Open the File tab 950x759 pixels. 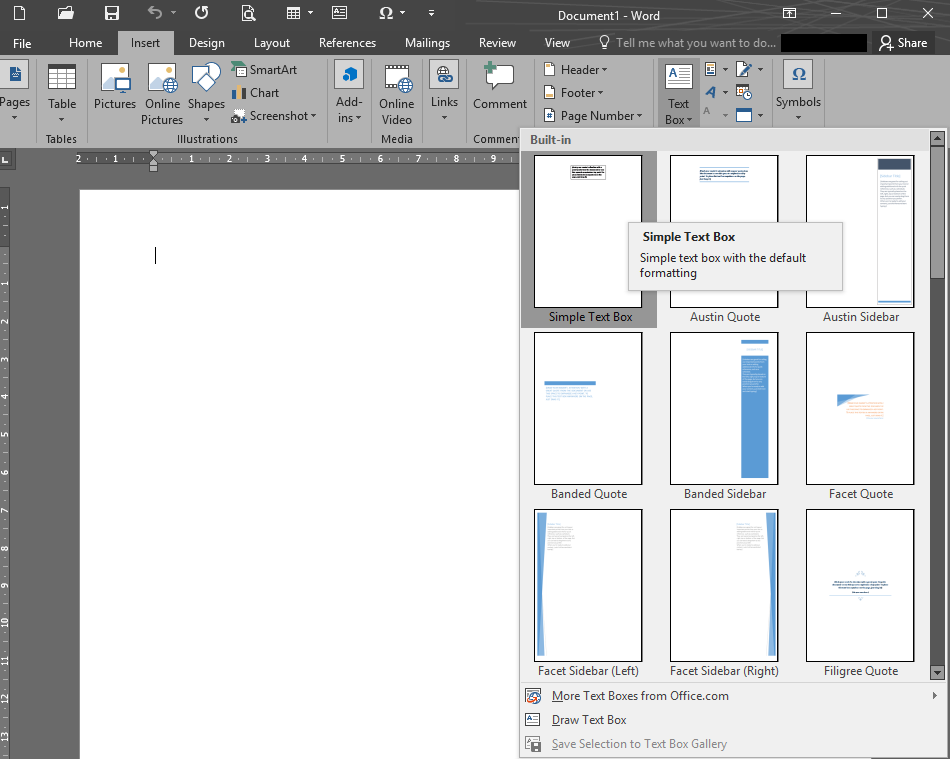coord(22,43)
